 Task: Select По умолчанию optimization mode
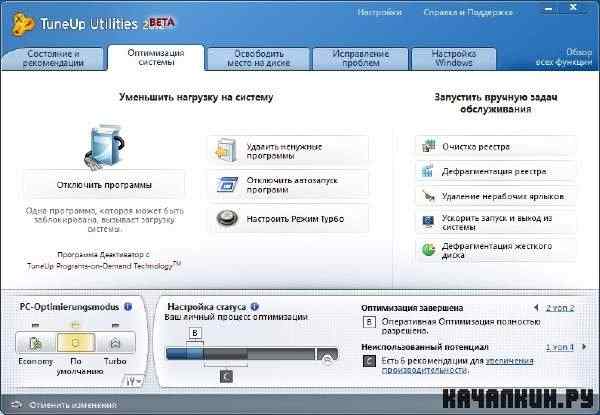click(76, 343)
